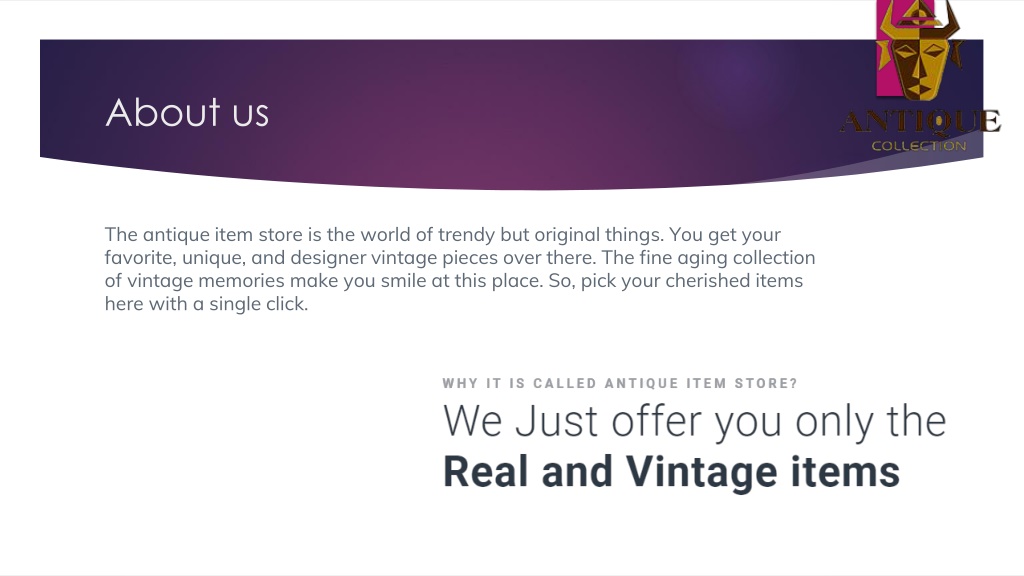
Task: Click the phrase 'trendy but original things'
Action: click(x=551, y=234)
